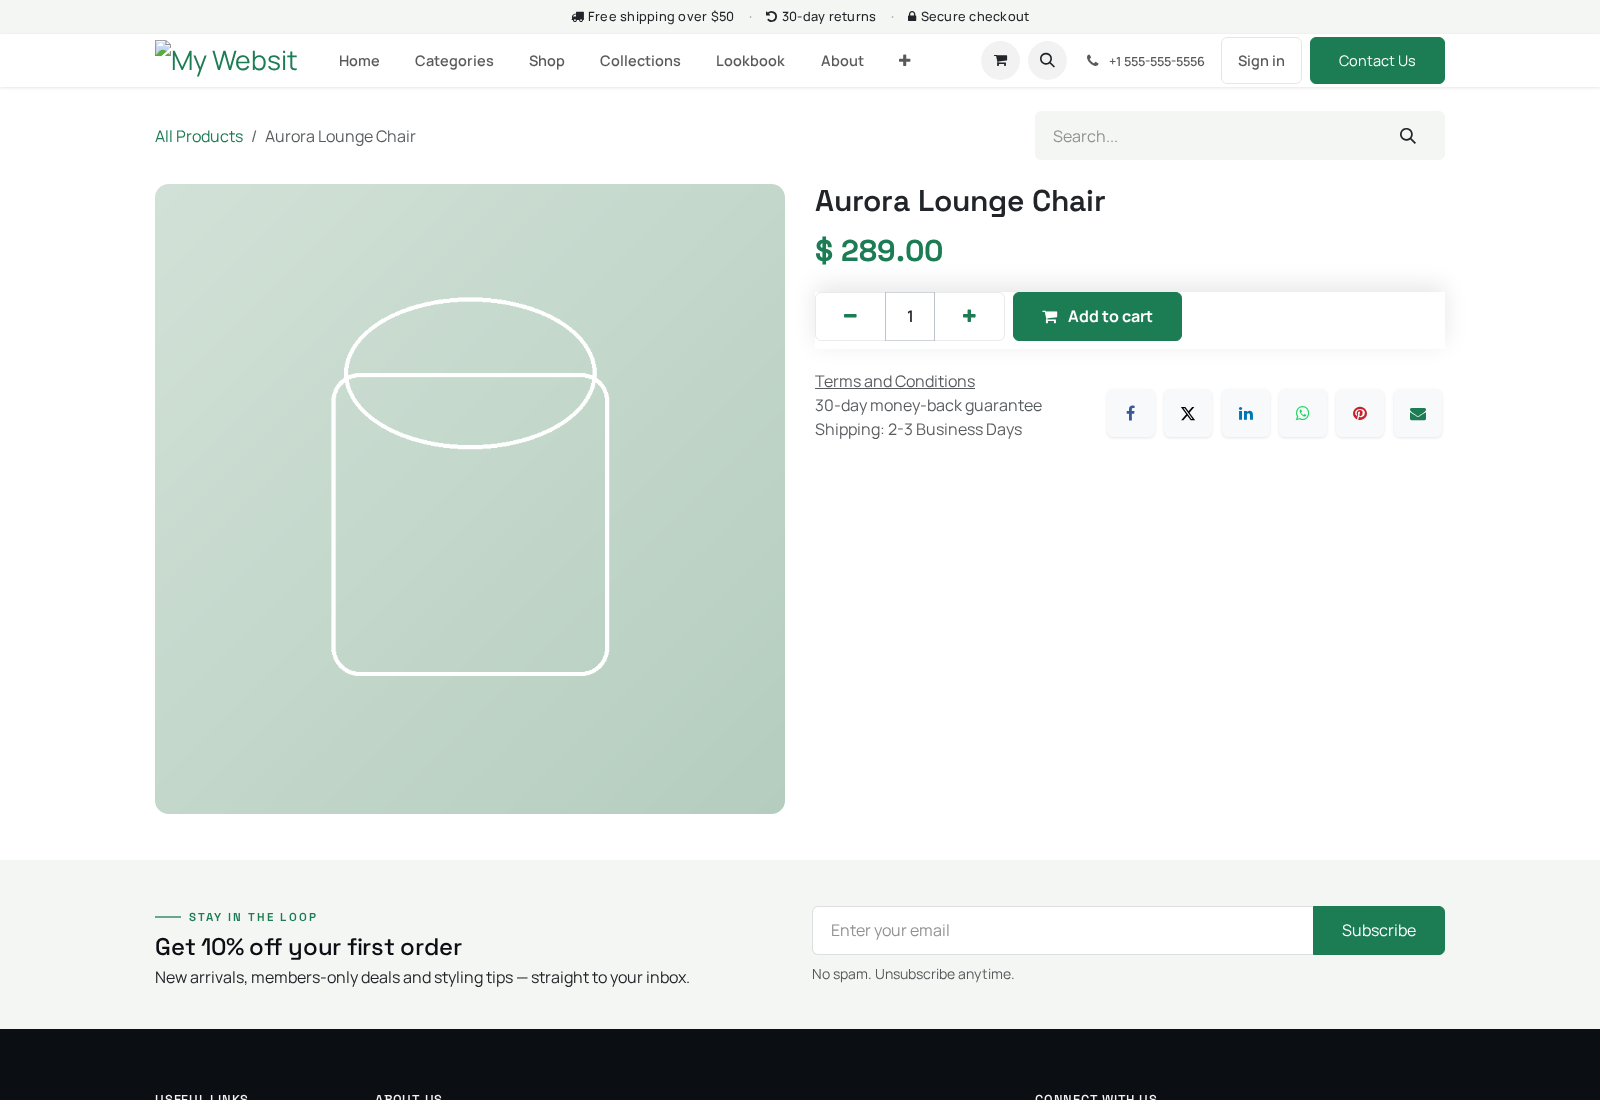
Task: Click the header search magnifier icon
Action: tap(1047, 61)
